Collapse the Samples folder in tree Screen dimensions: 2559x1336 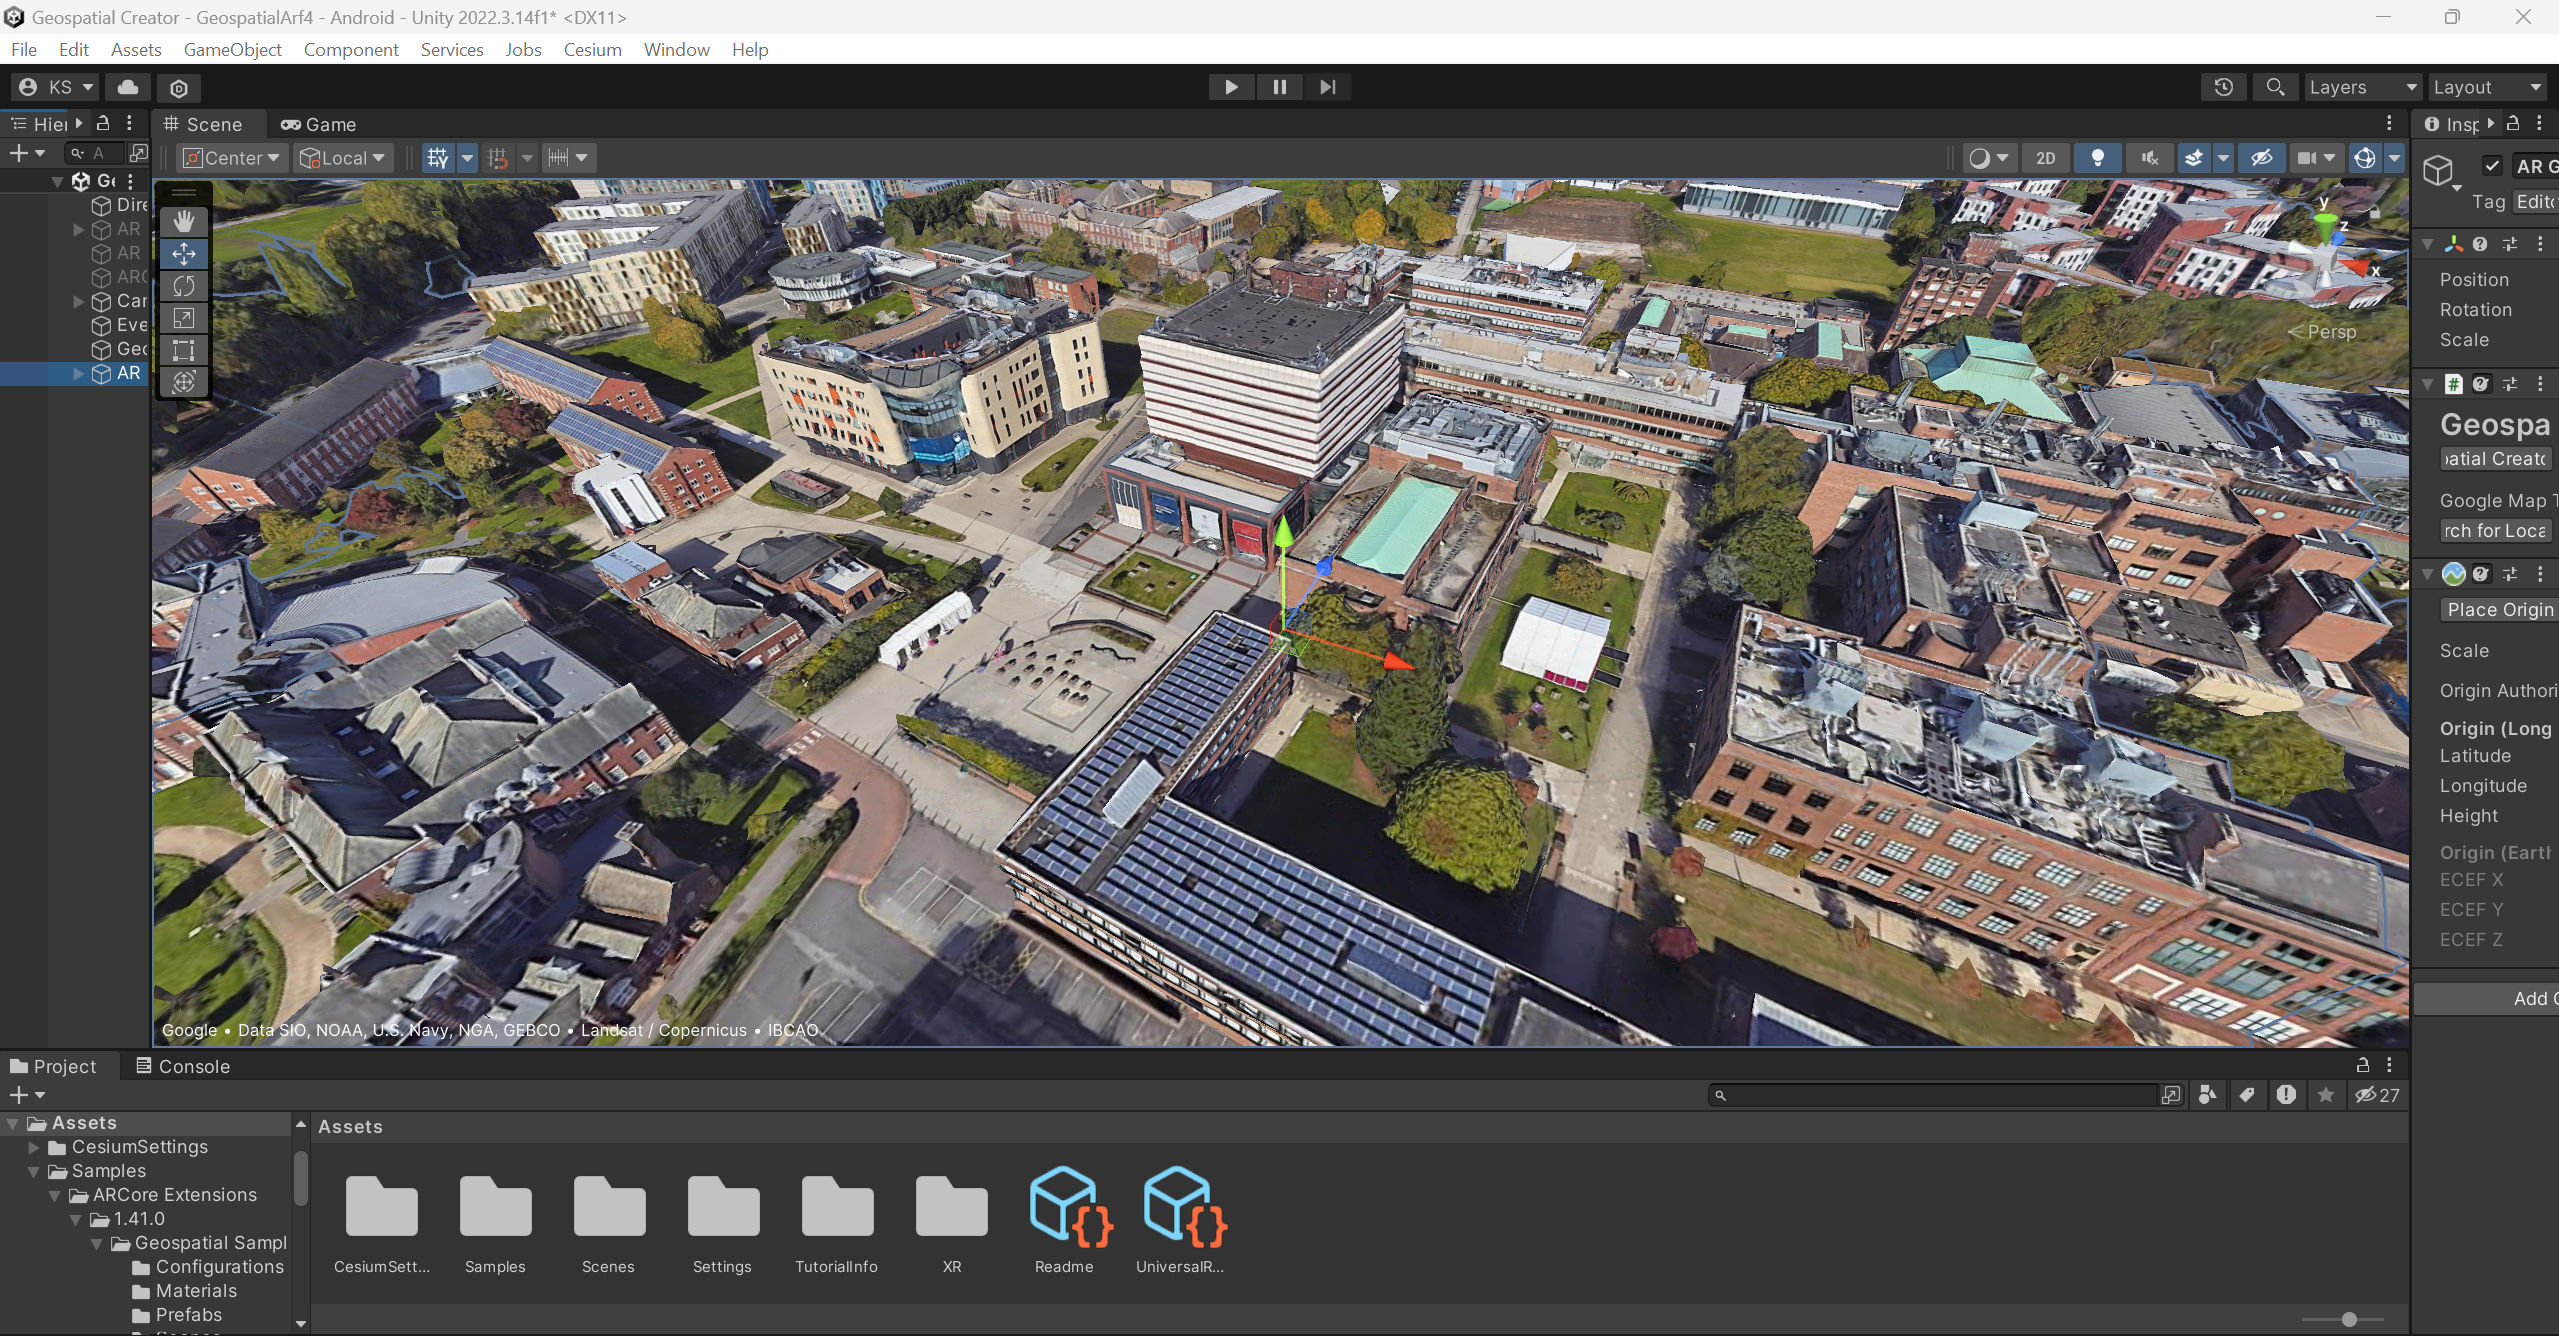click(x=34, y=1171)
